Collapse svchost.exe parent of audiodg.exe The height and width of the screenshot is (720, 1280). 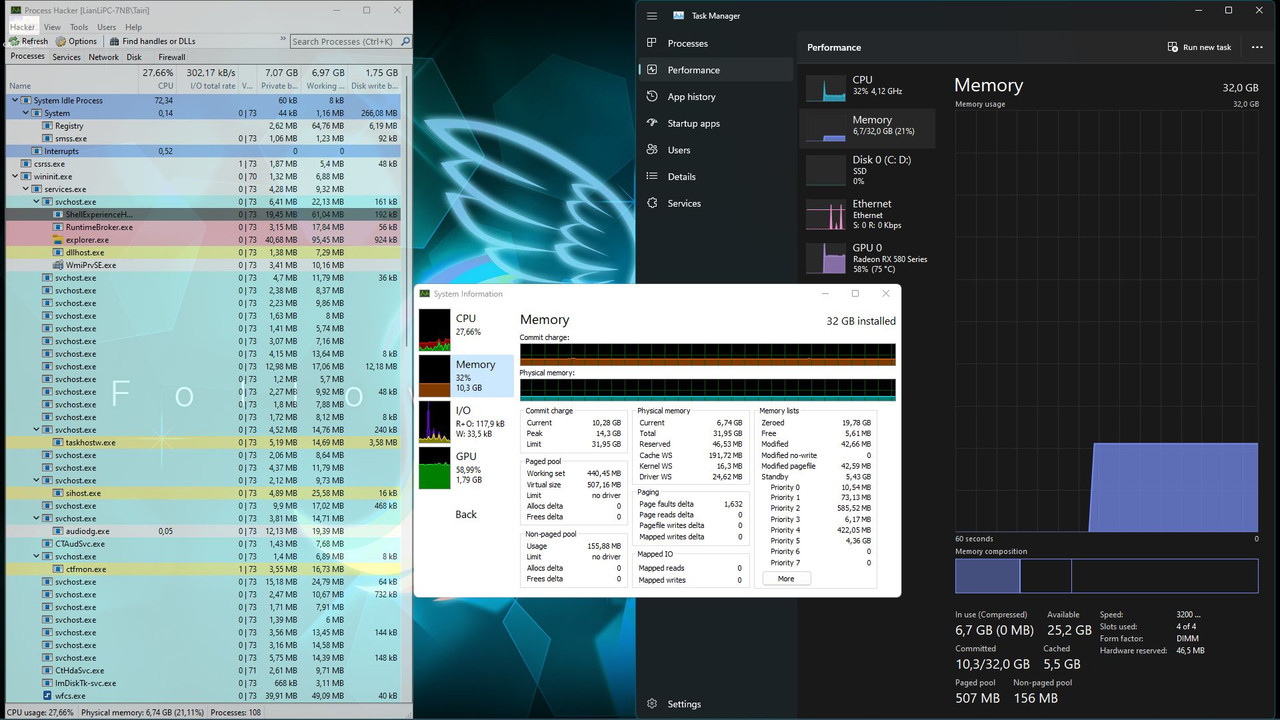point(37,519)
